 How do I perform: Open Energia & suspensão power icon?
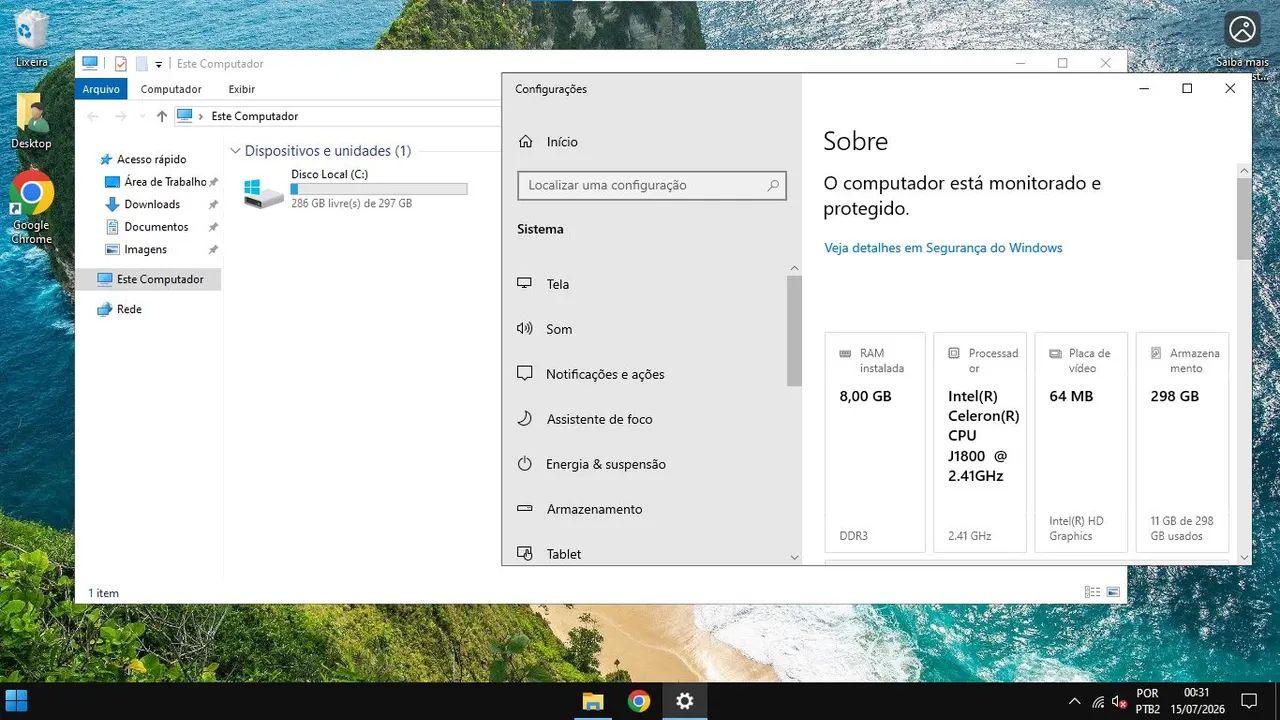pos(524,464)
